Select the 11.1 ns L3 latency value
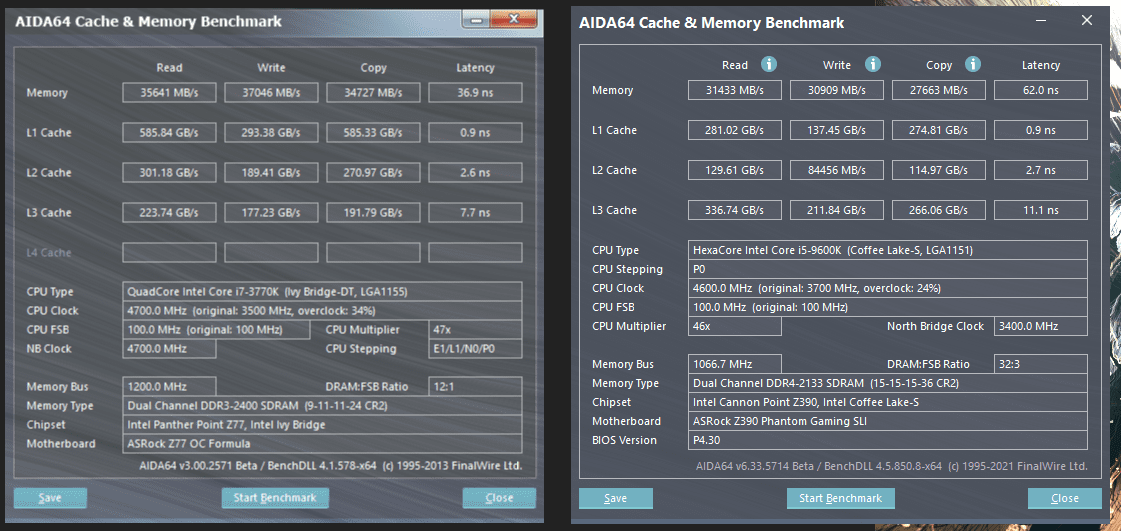Screen dimensions: 1121x531 [x=1041, y=210]
